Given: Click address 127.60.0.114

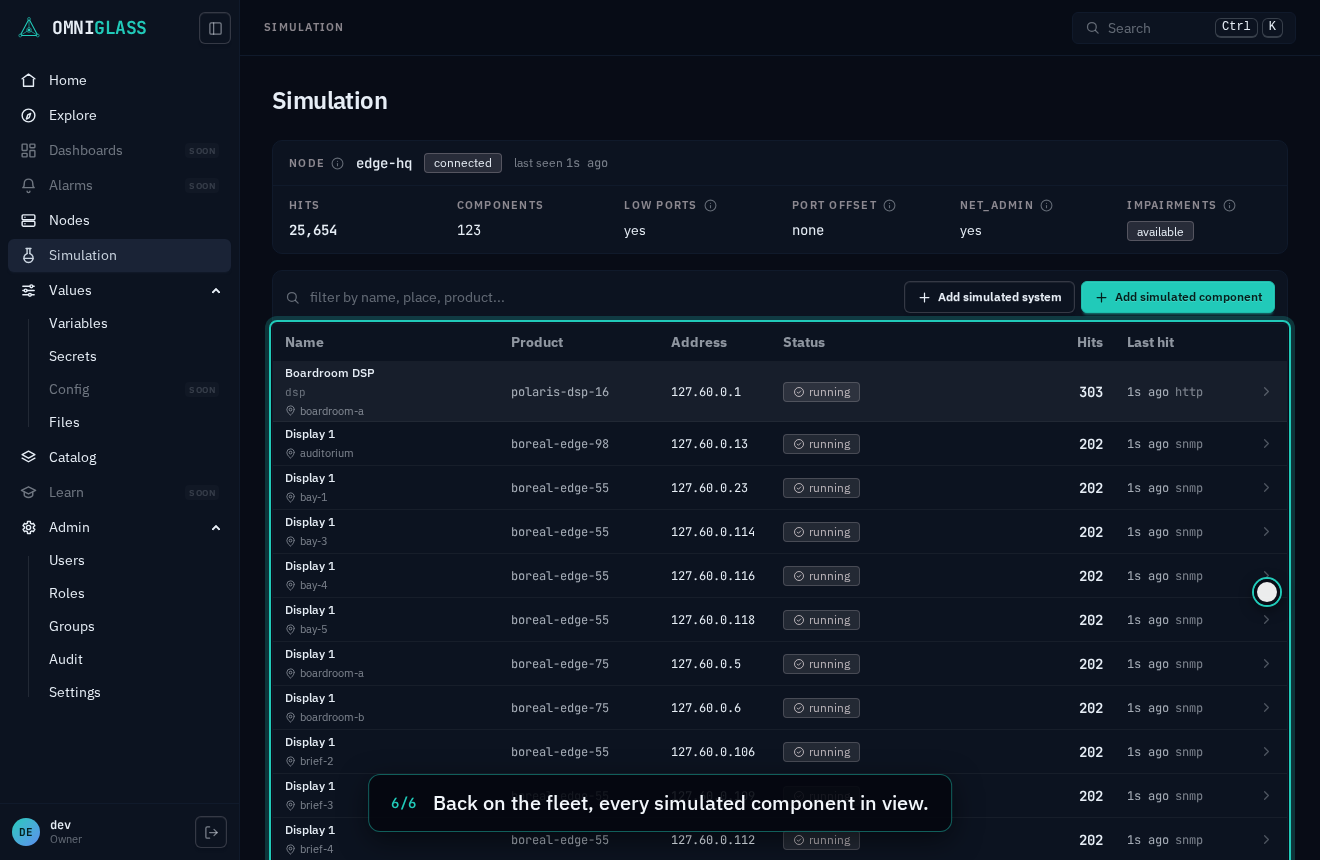Looking at the screenshot, I should tap(713, 532).
